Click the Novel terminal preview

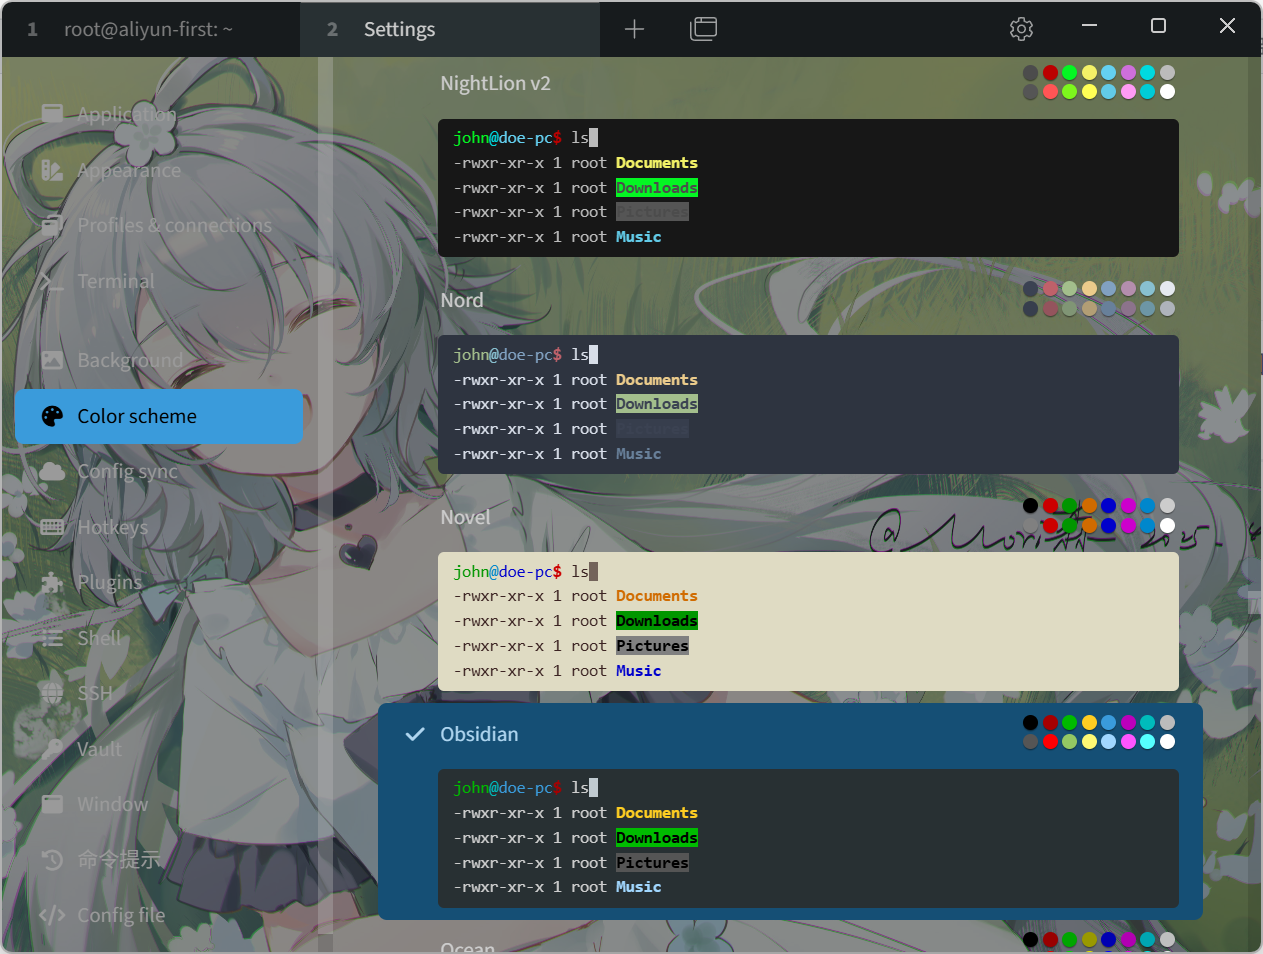click(808, 622)
